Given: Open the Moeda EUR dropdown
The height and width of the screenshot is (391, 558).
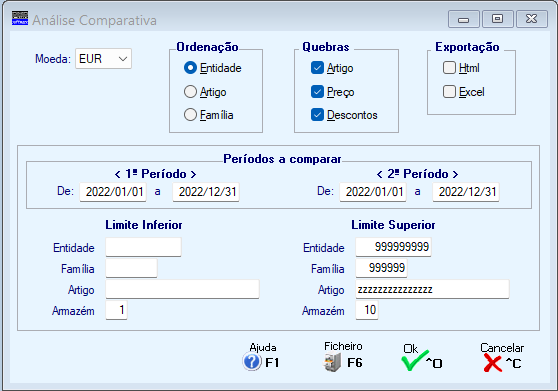Looking at the screenshot, I should click(103, 58).
